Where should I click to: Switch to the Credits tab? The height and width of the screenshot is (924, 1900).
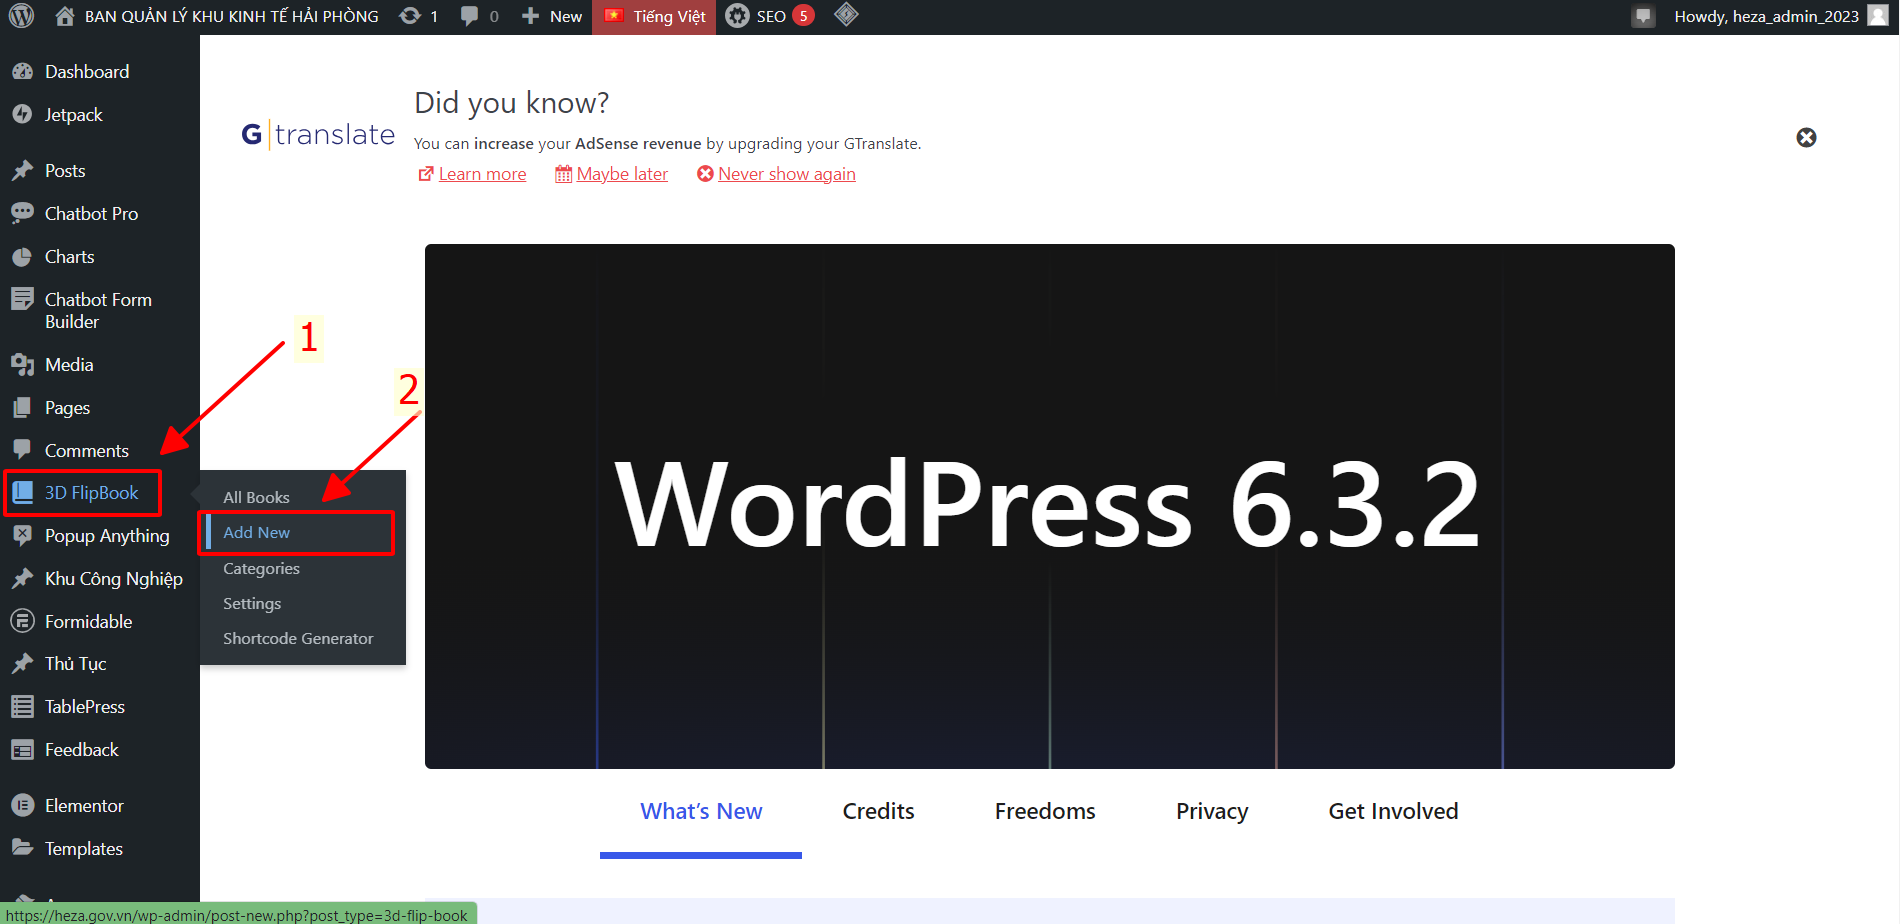click(878, 811)
